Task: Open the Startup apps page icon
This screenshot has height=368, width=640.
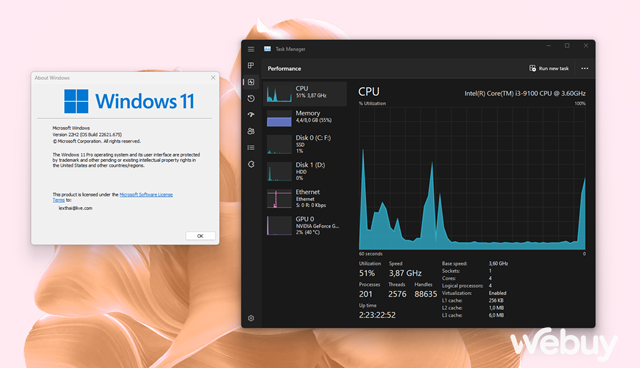Action: pos(251,115)
